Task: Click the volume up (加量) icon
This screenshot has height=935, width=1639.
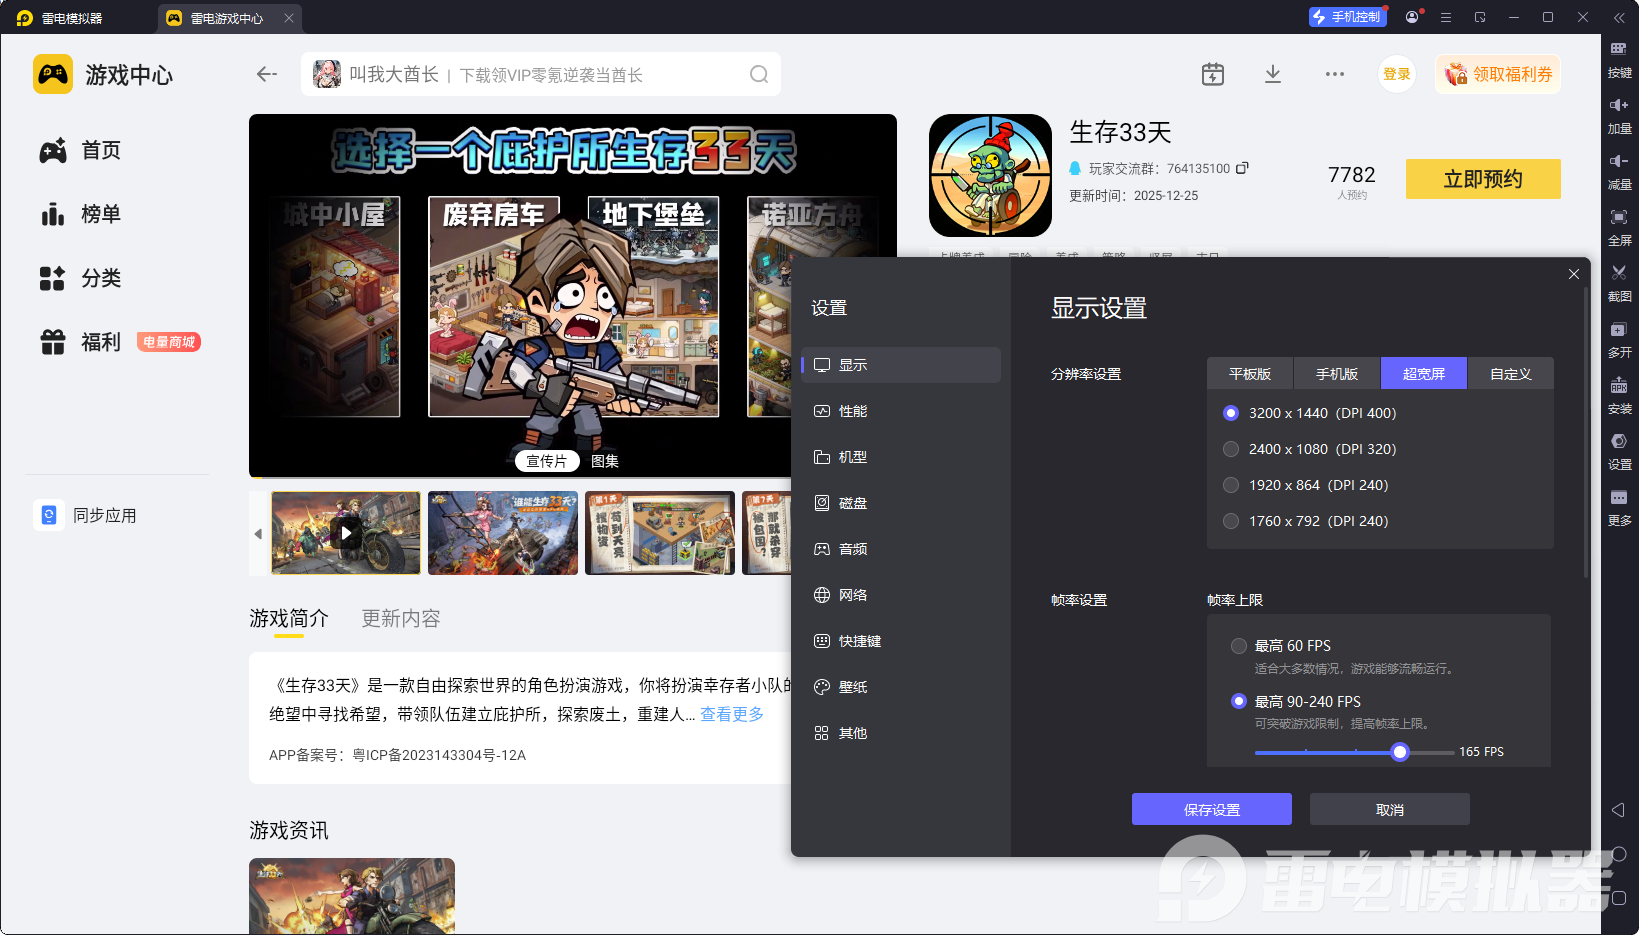Action: (1618, 105)
